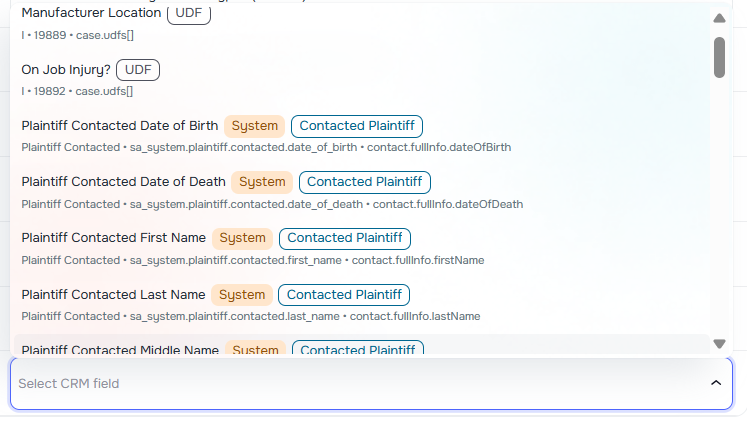Click UDF tag on Manufacturer Location
The width and height of the screenshot is (747, 431).
(x=189, y=14)
